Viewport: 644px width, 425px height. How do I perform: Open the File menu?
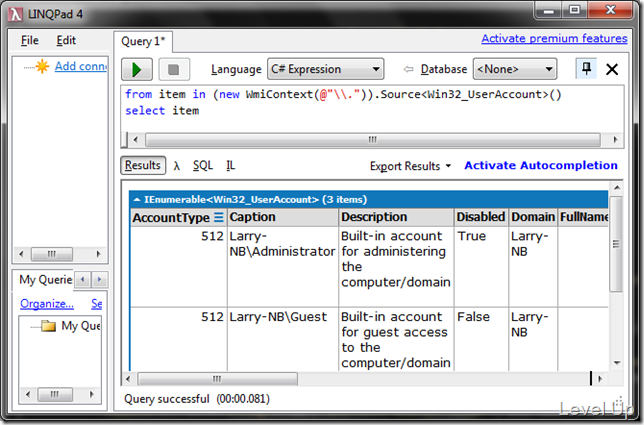30,40
